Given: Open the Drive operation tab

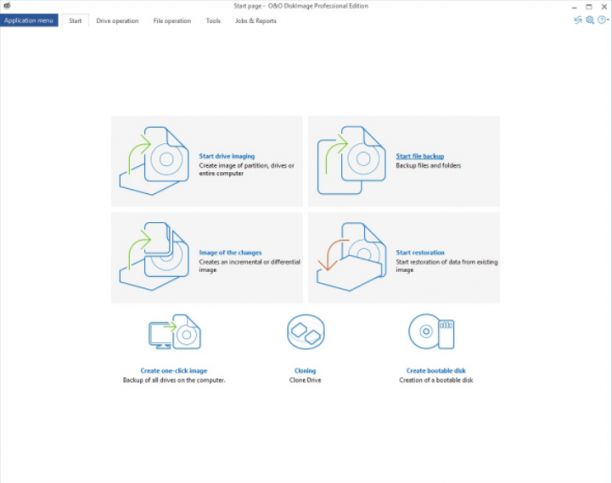Looking at the screenshot, I should click(117, 21).
